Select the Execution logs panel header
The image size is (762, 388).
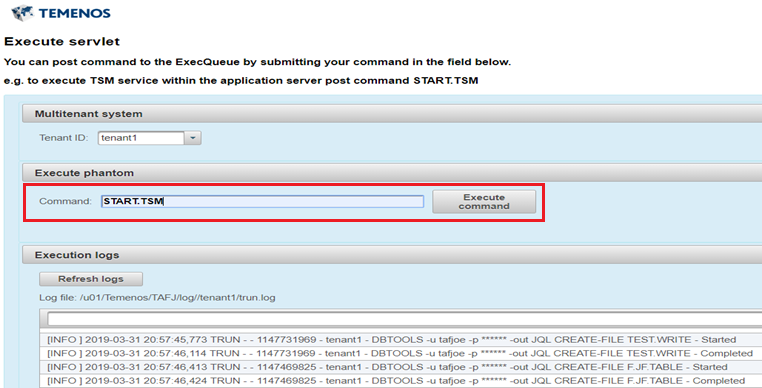(392, 255)
